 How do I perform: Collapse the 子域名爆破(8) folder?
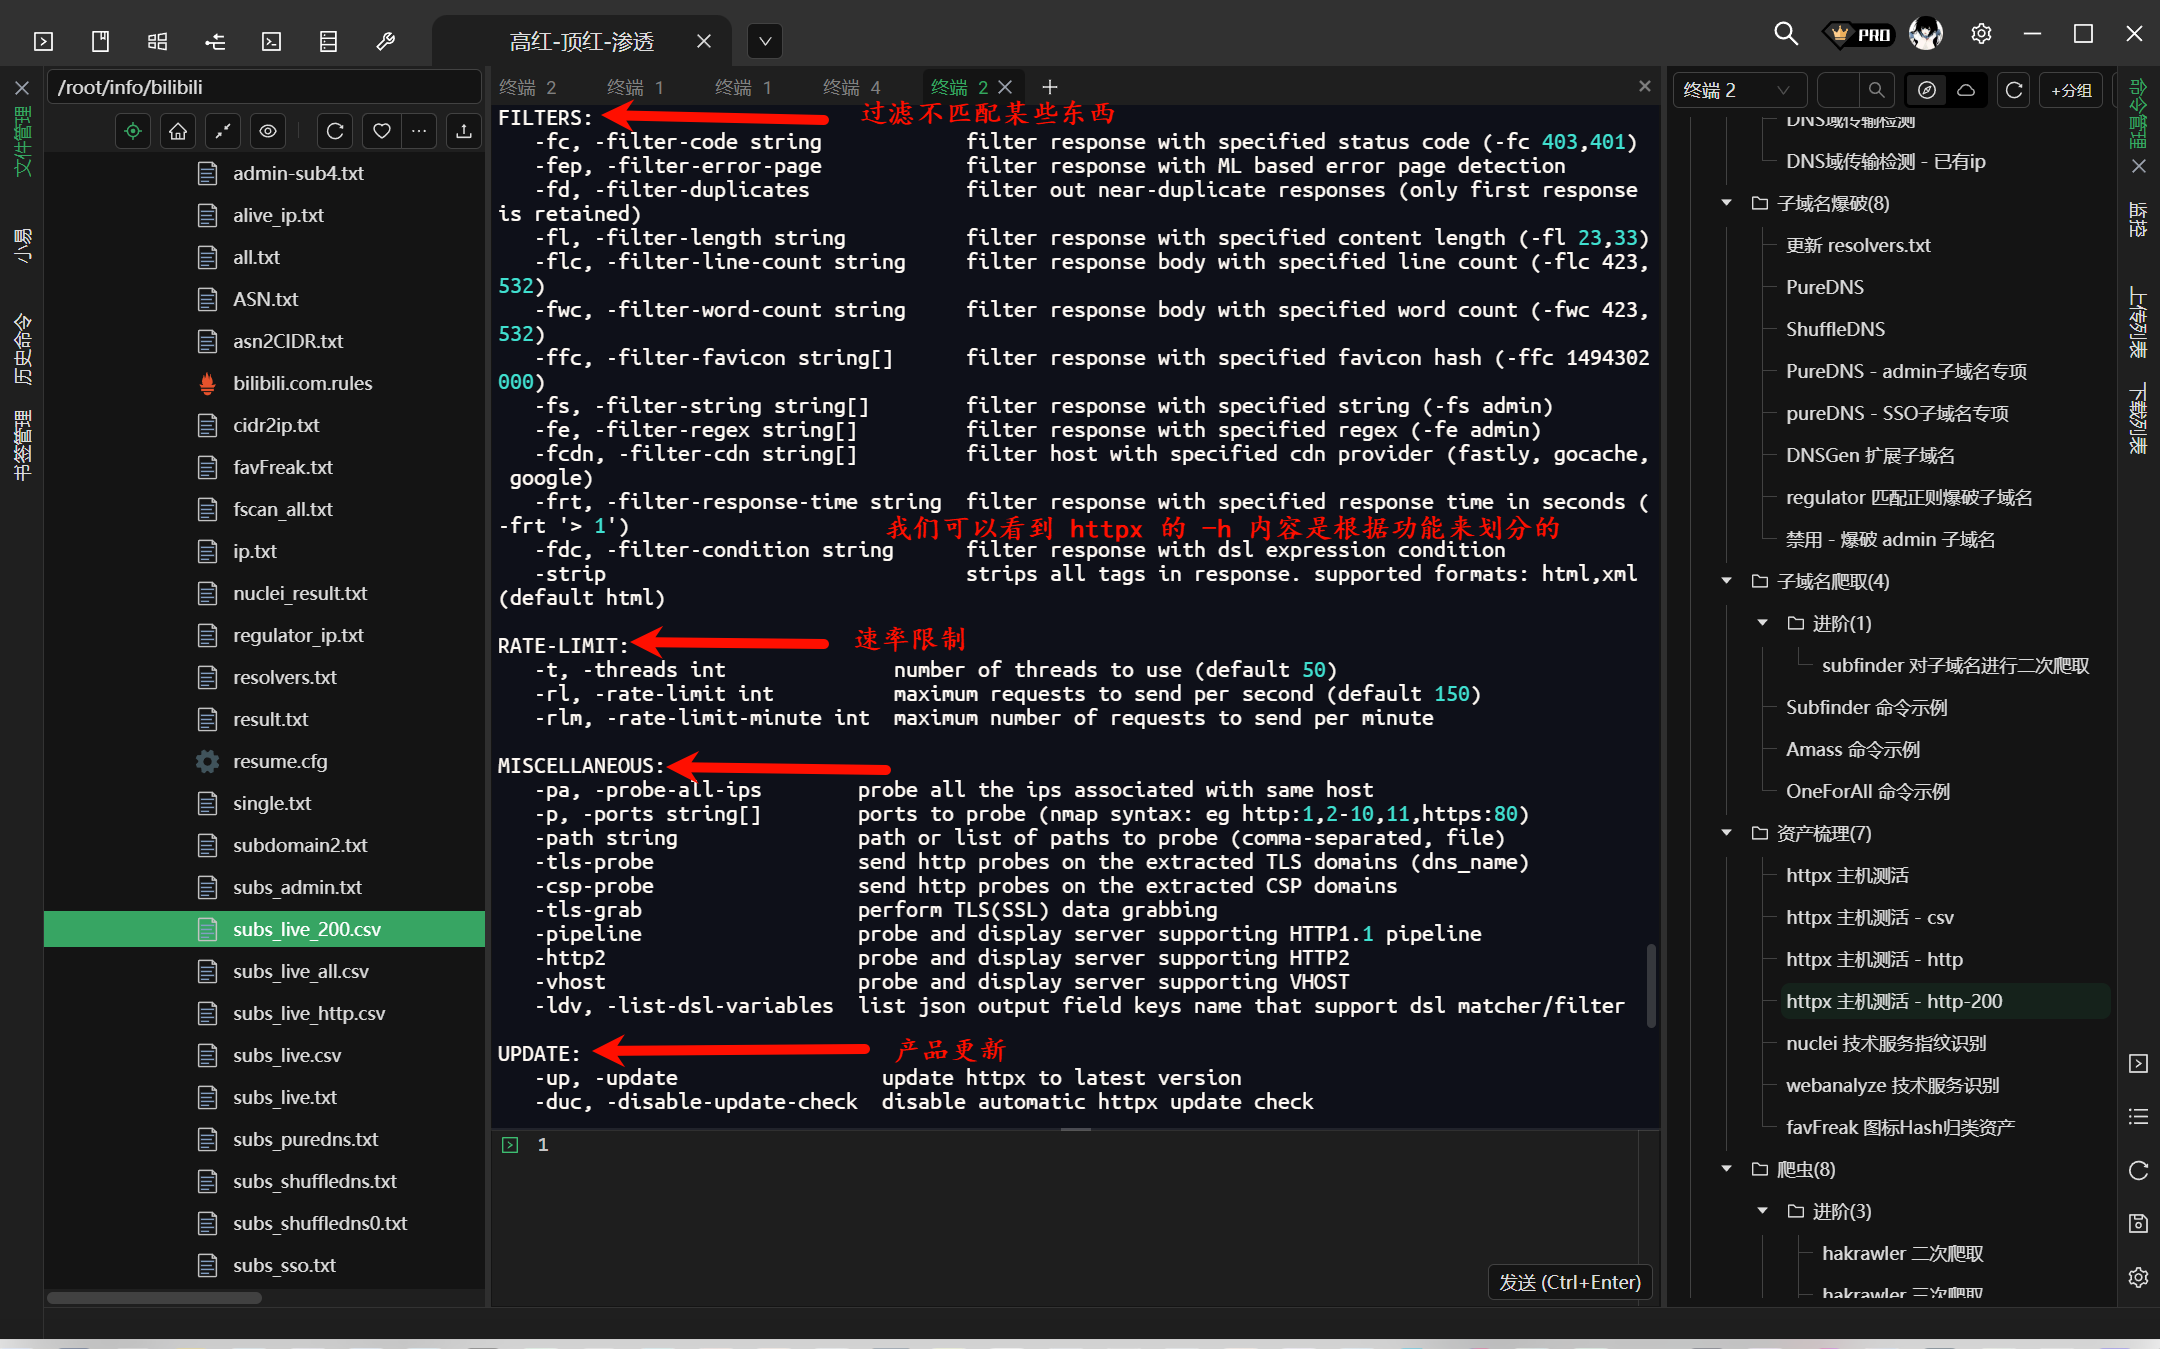tap(1726, 203)
